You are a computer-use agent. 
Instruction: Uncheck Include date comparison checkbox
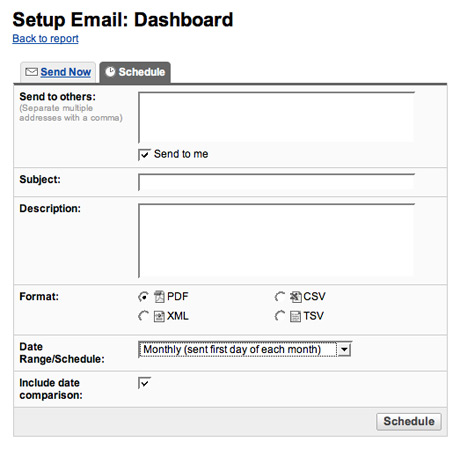(144, 383)
